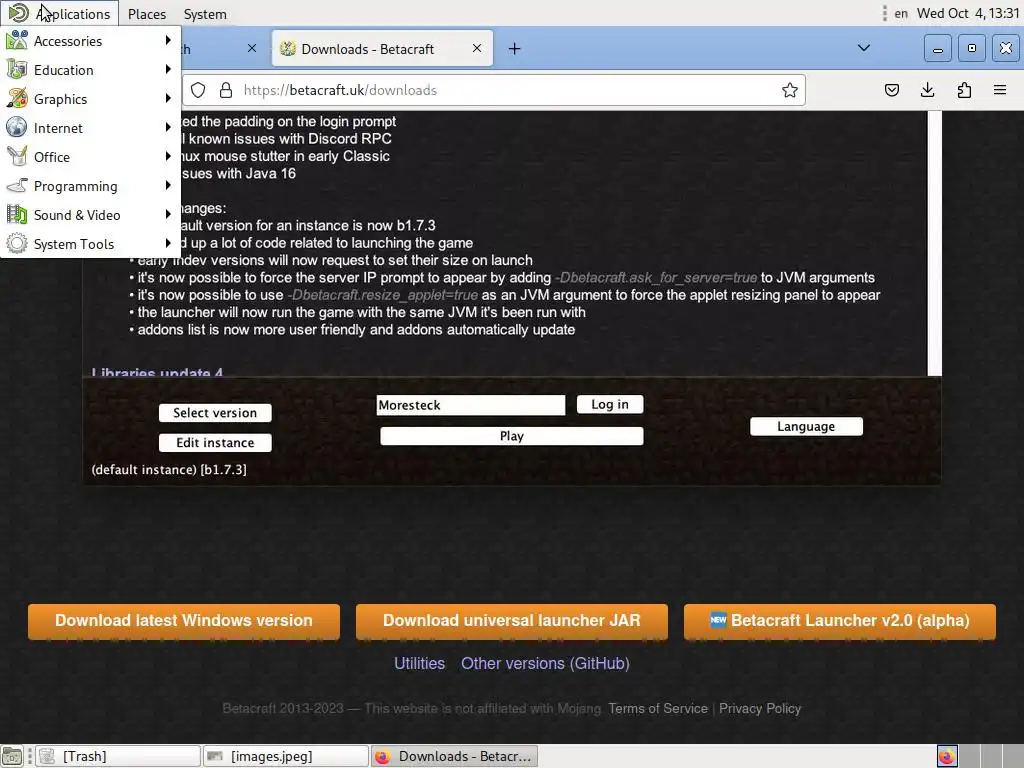
Task: Click the System Tools gear icon
Action: (x=17, y=244)
